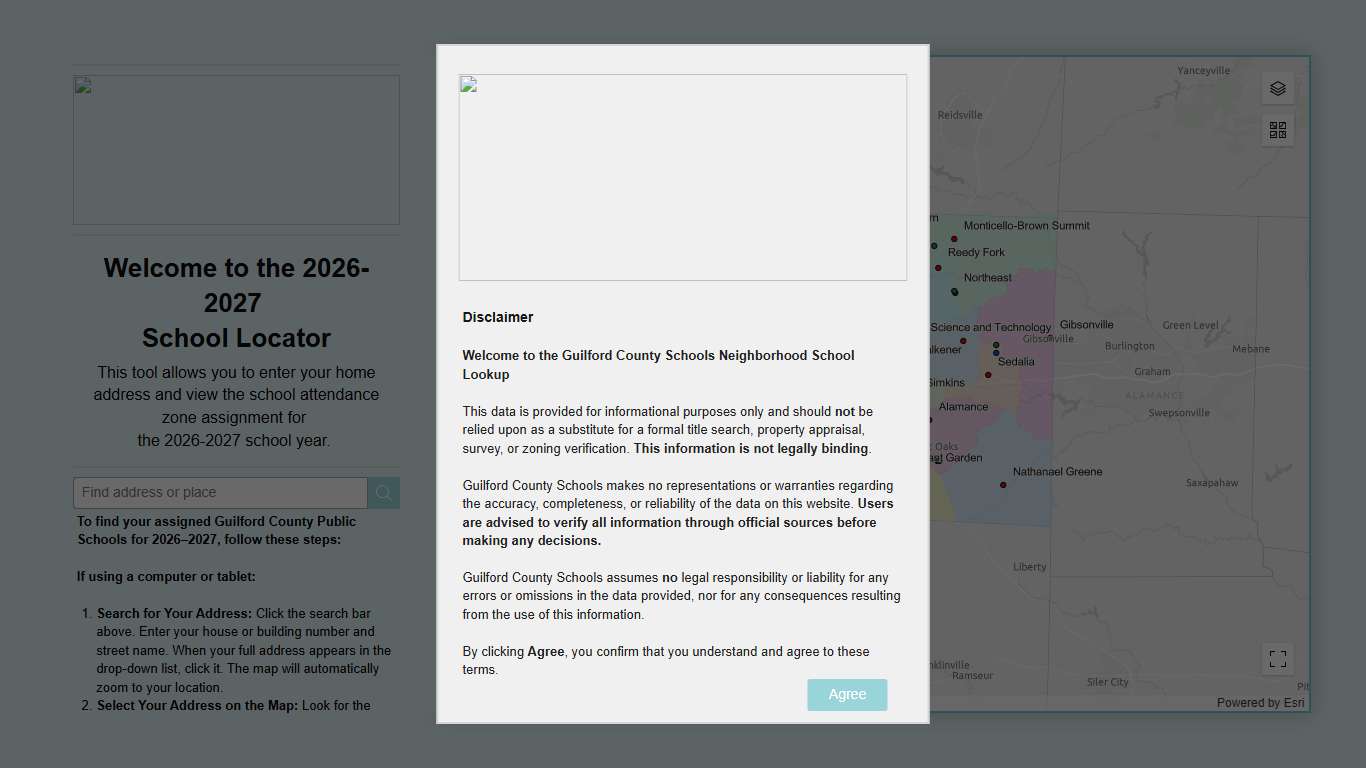Click the Burlington label on the map
Image resolution: width=1366 pixels, height=768 pixels.
[1129, 346]
